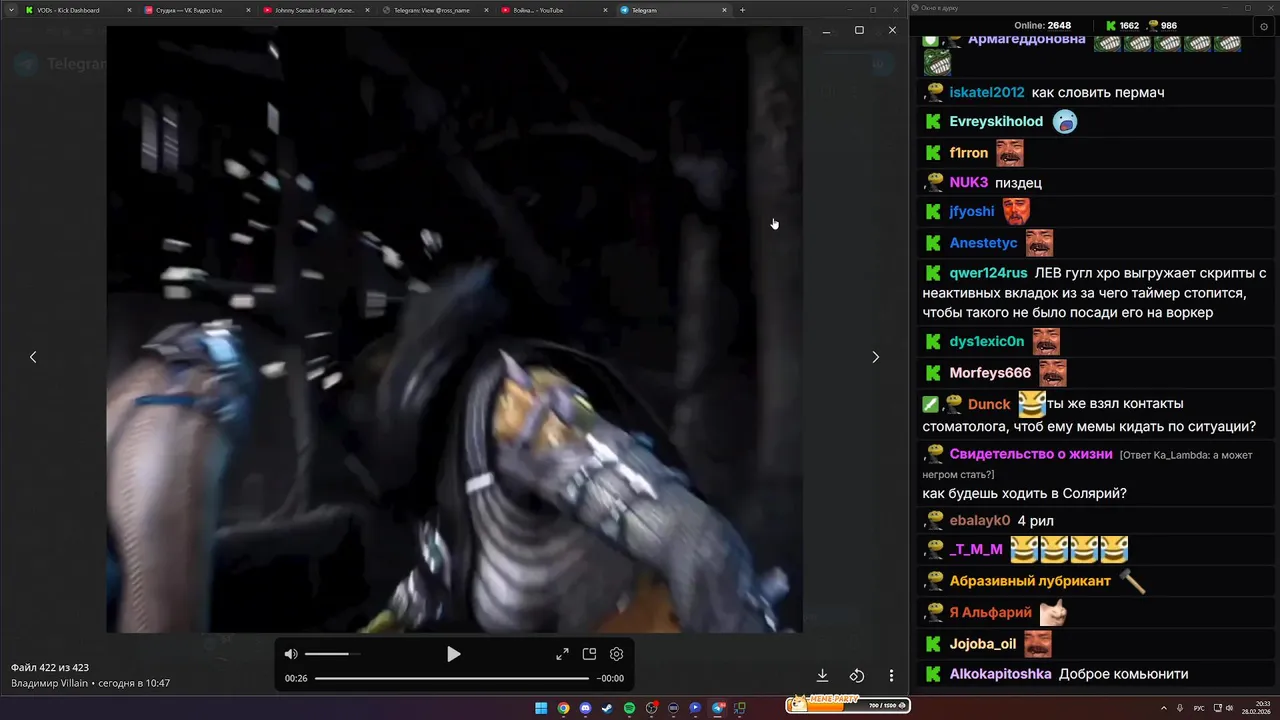Open iskatel2012 chat user profile

tap(987, 92)
